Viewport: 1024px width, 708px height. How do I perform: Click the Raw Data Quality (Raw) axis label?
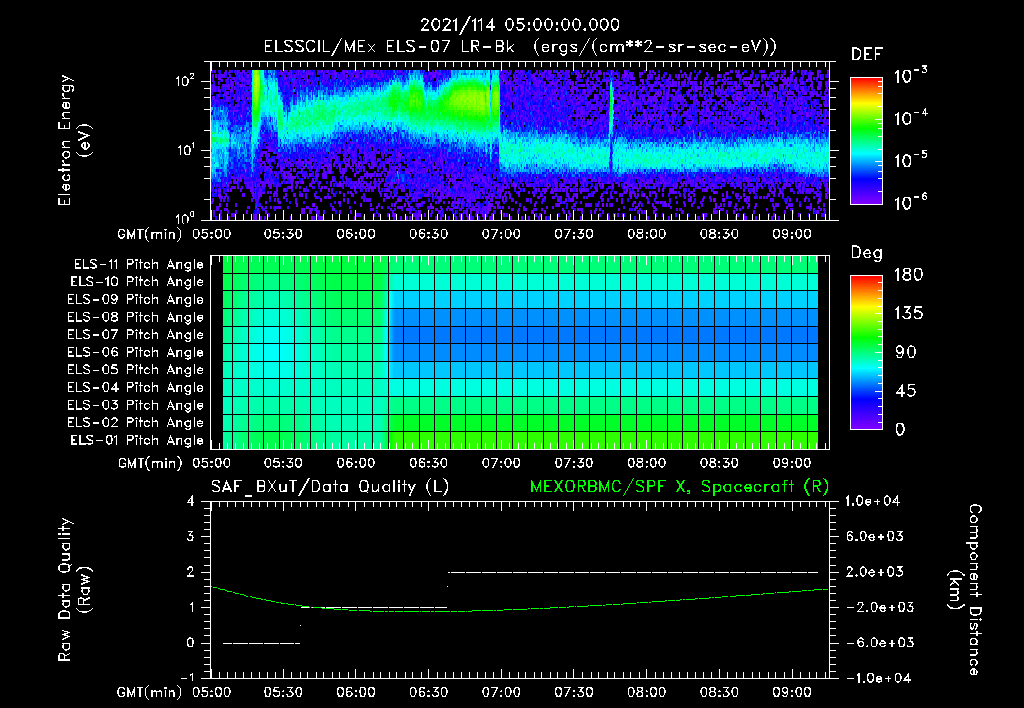click(74, 590)
